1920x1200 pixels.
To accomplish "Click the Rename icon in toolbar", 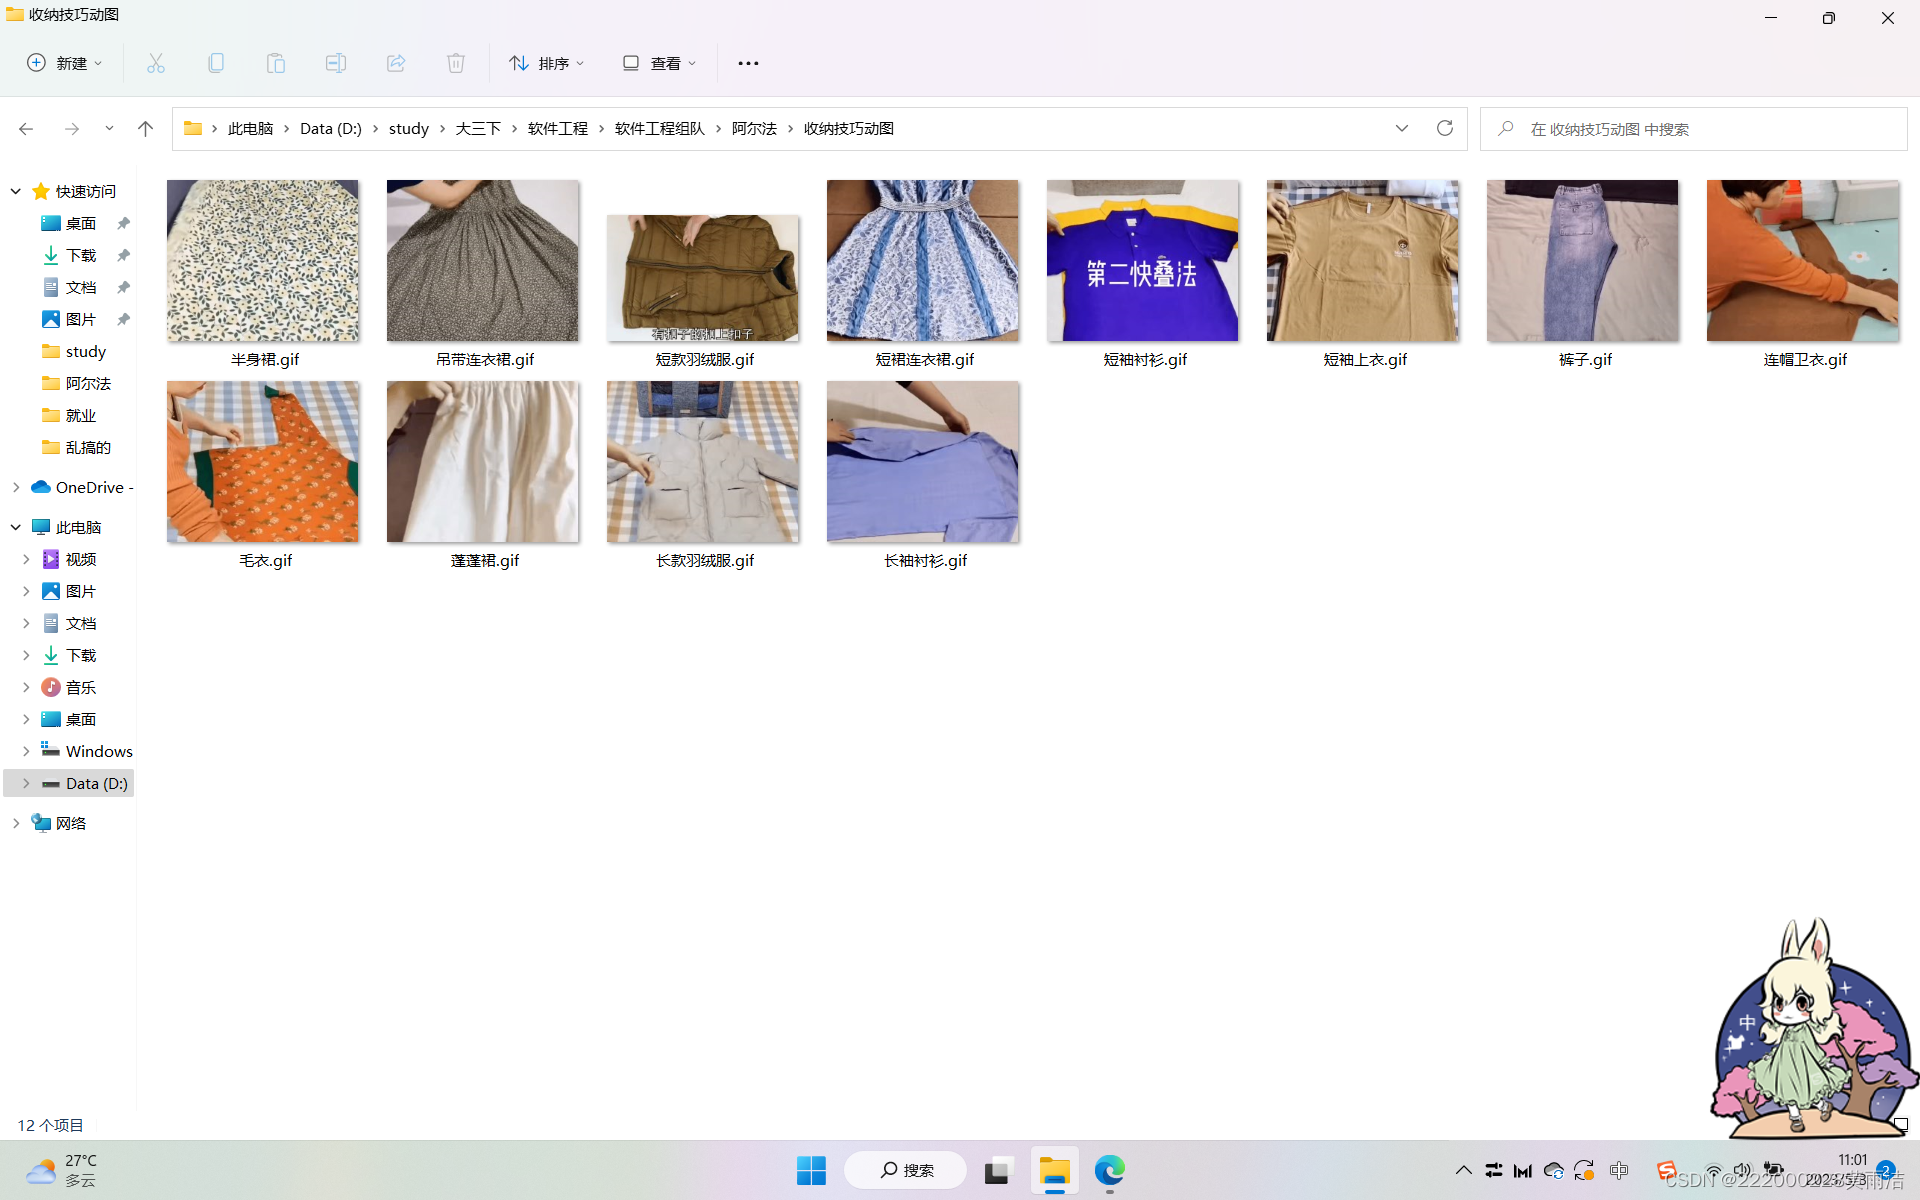I will click(336, 63).
